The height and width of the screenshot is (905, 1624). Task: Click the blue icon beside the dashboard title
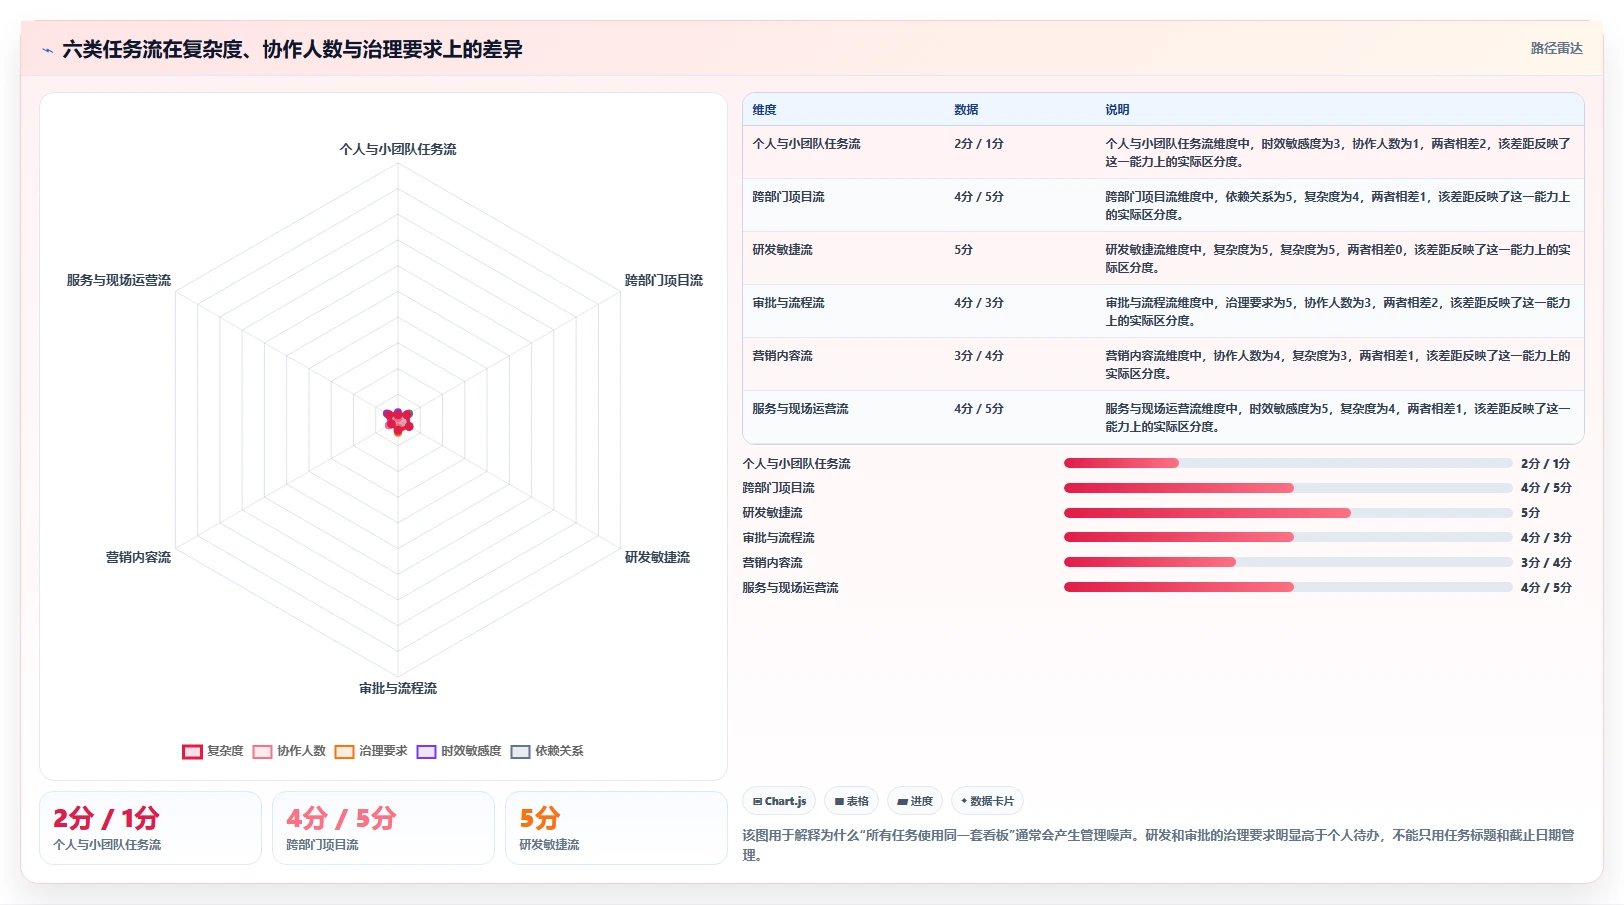tap(47, 50)
